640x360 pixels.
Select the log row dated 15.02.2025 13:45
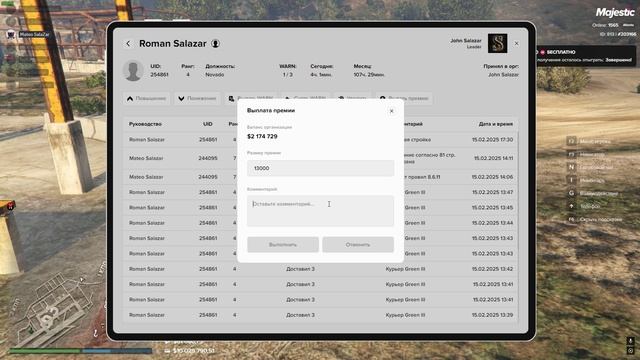click(x=320, y=207)
